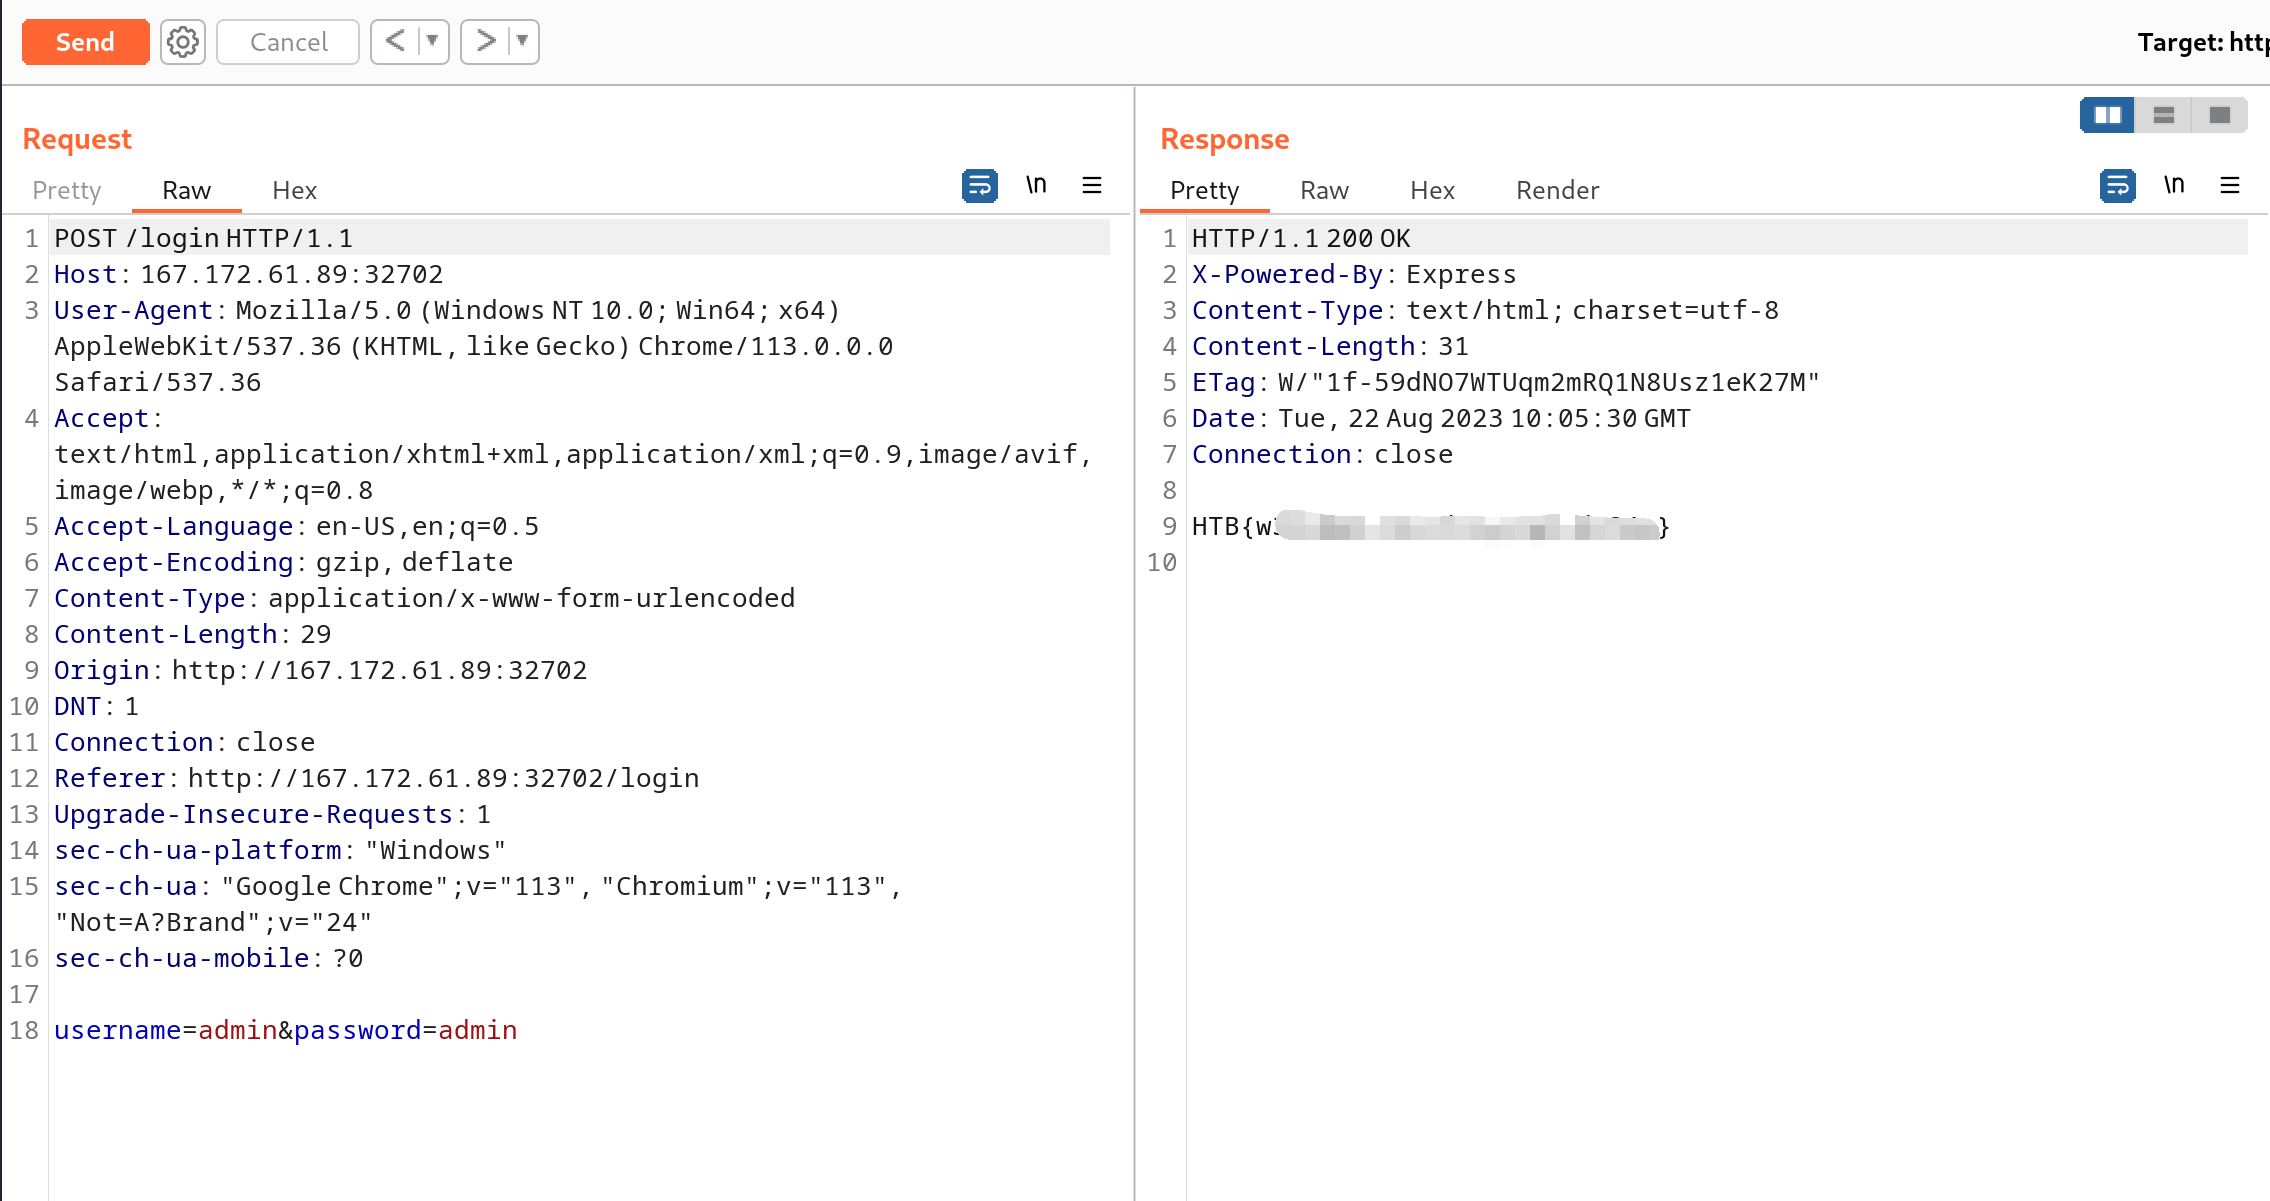2270x1201 pixels.
Task: Click the password=admin body parameter
Action: pyautogui.click(x=406, y=1030)
